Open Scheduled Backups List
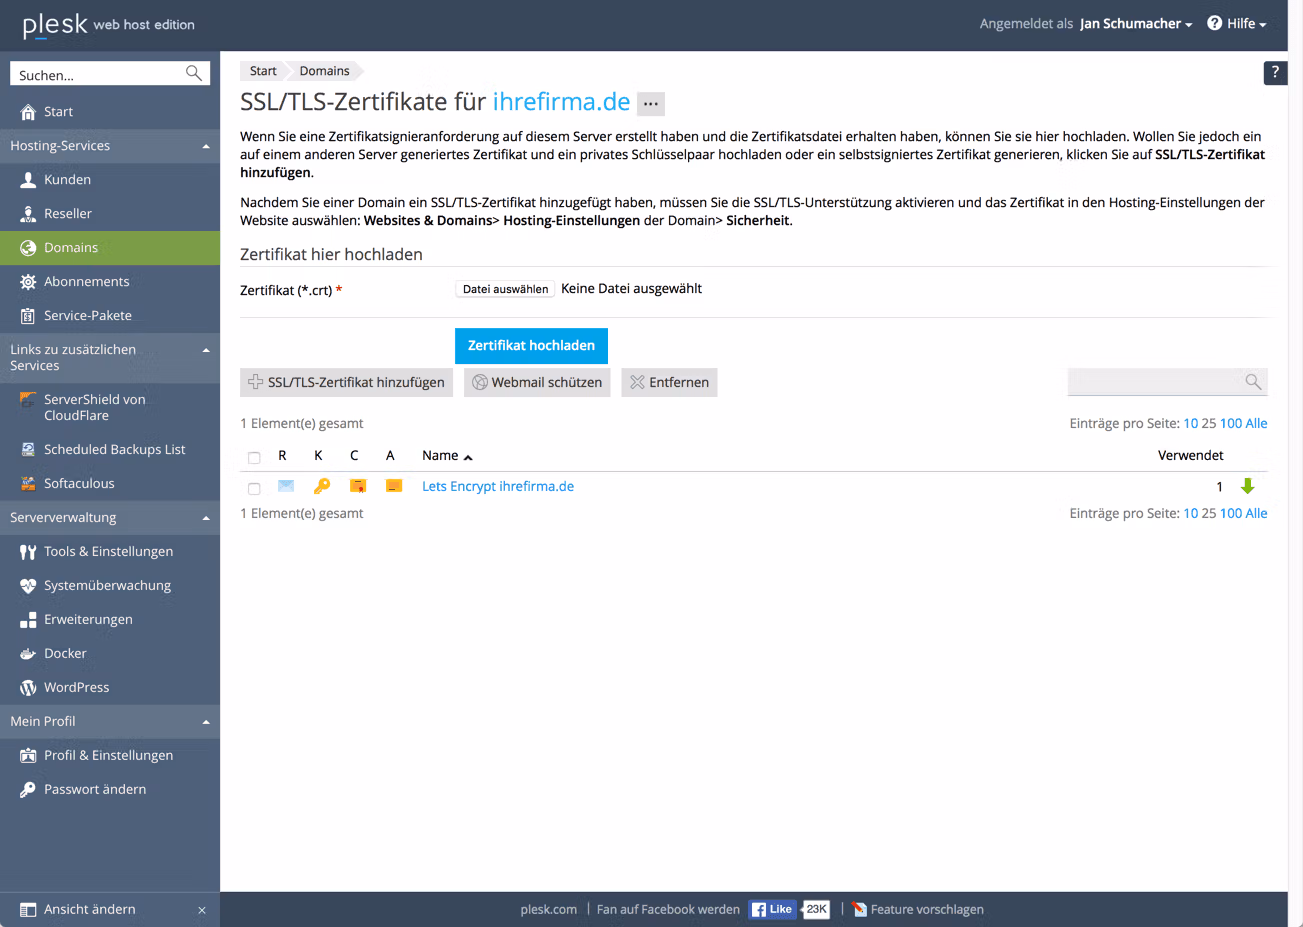 coord(115,449)
